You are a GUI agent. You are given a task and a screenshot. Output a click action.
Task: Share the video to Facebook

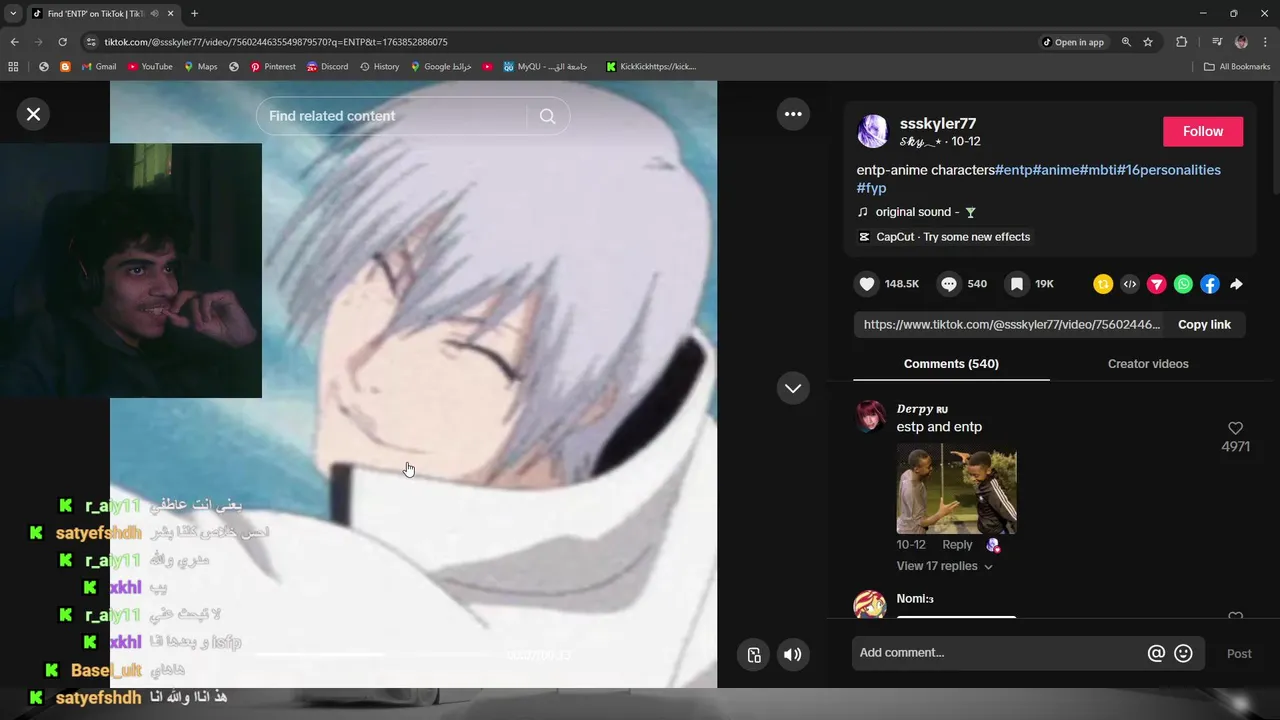coord(1210,284)
